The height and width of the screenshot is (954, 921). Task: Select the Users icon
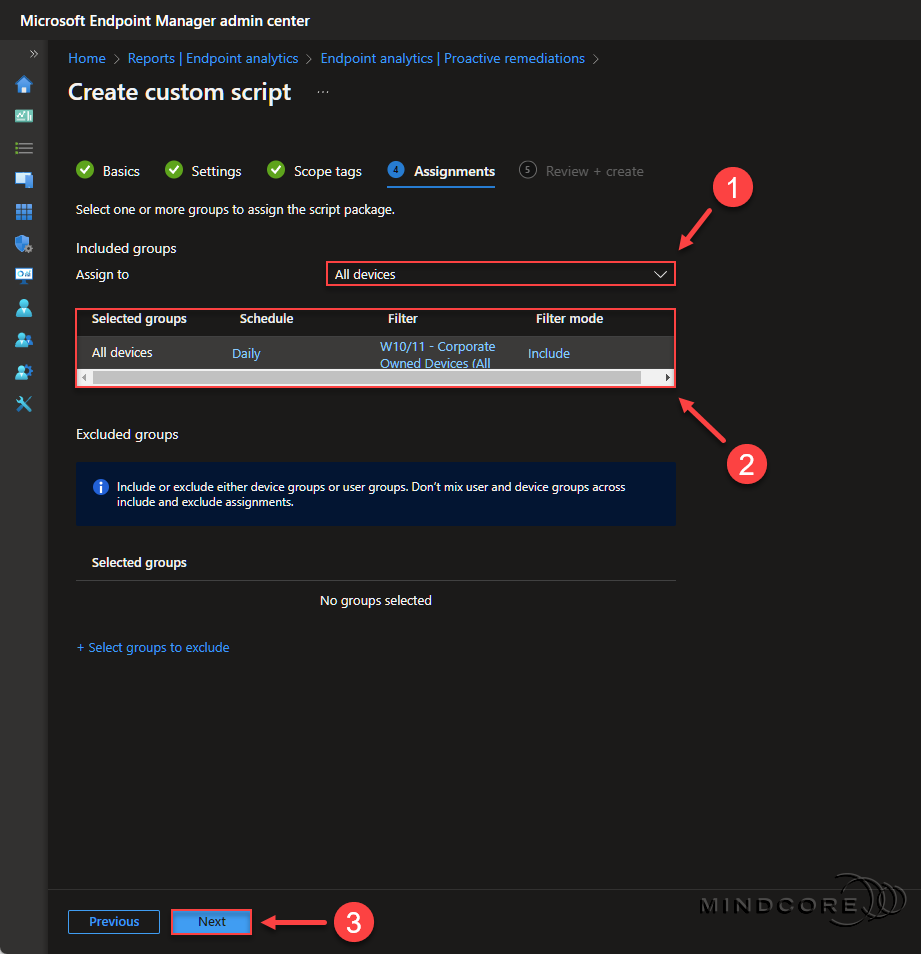point(24,308)
